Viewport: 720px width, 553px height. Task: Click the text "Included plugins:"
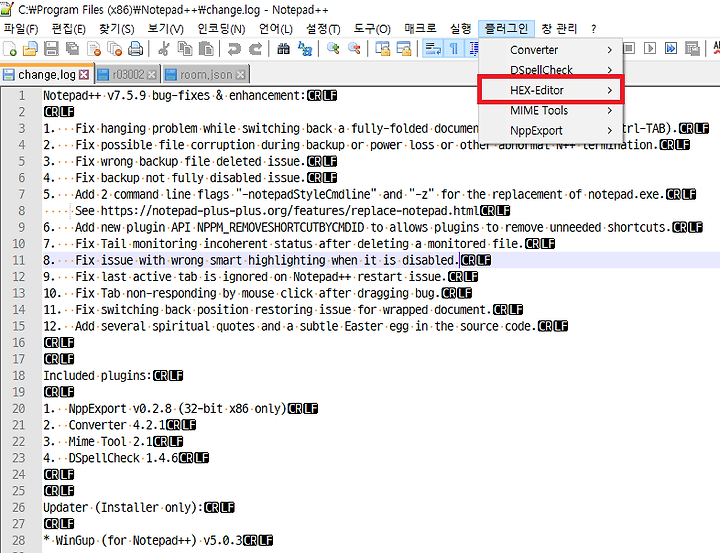click(x=97, y=376)
